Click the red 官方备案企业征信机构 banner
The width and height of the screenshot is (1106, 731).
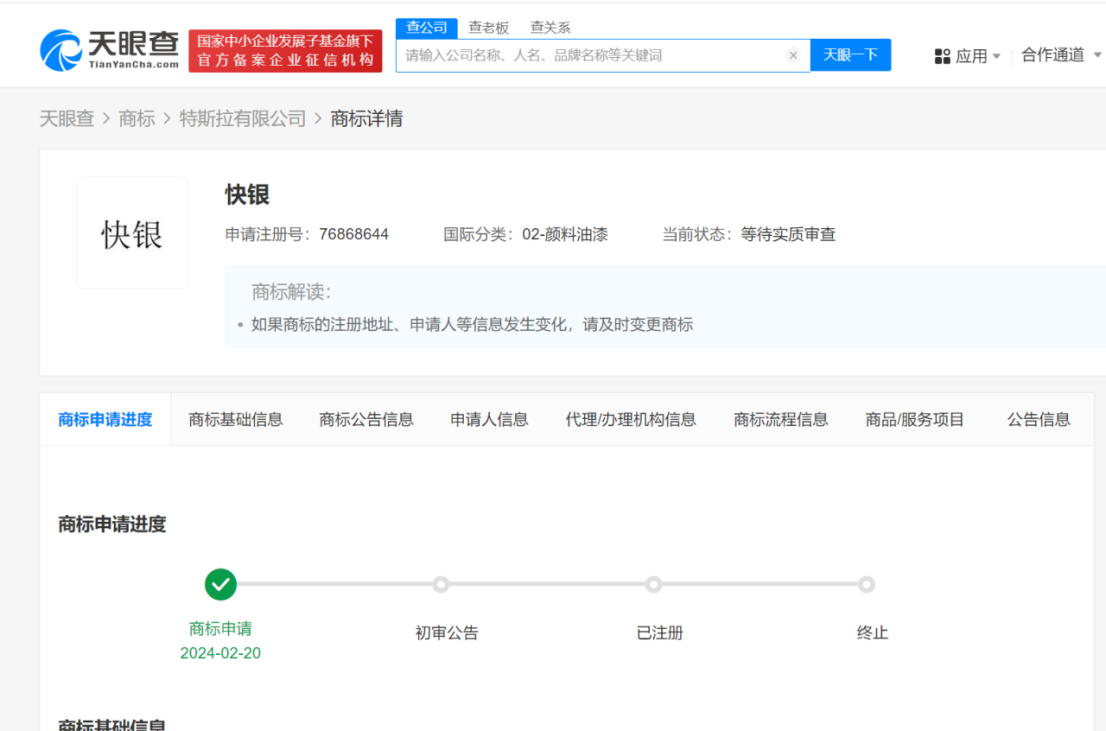coord(285,51)
